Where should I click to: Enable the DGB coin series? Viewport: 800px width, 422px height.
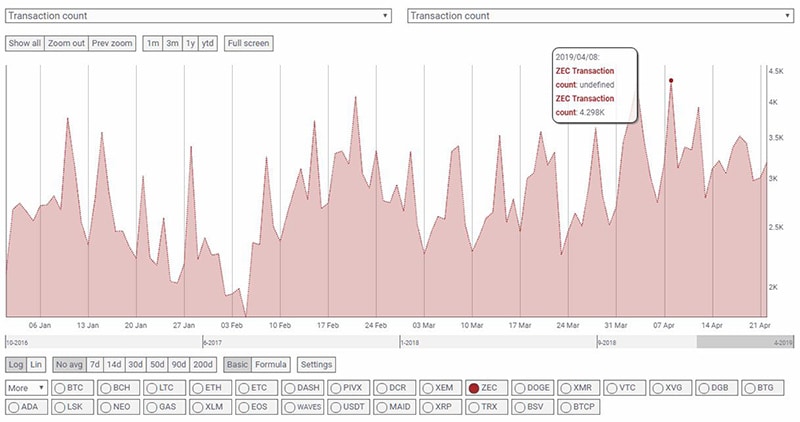coord(716,388)
